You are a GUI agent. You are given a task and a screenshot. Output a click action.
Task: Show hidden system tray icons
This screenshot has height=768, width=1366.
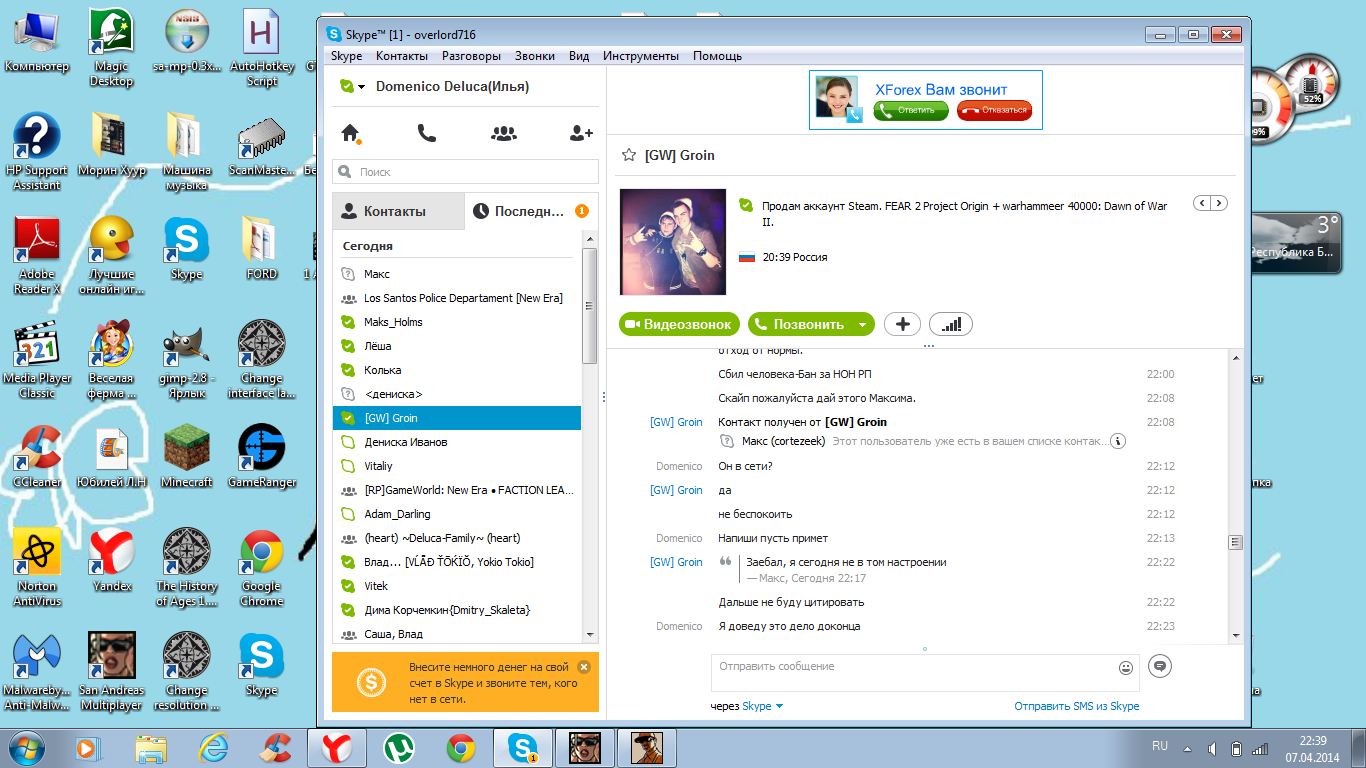click(1188, 748)
